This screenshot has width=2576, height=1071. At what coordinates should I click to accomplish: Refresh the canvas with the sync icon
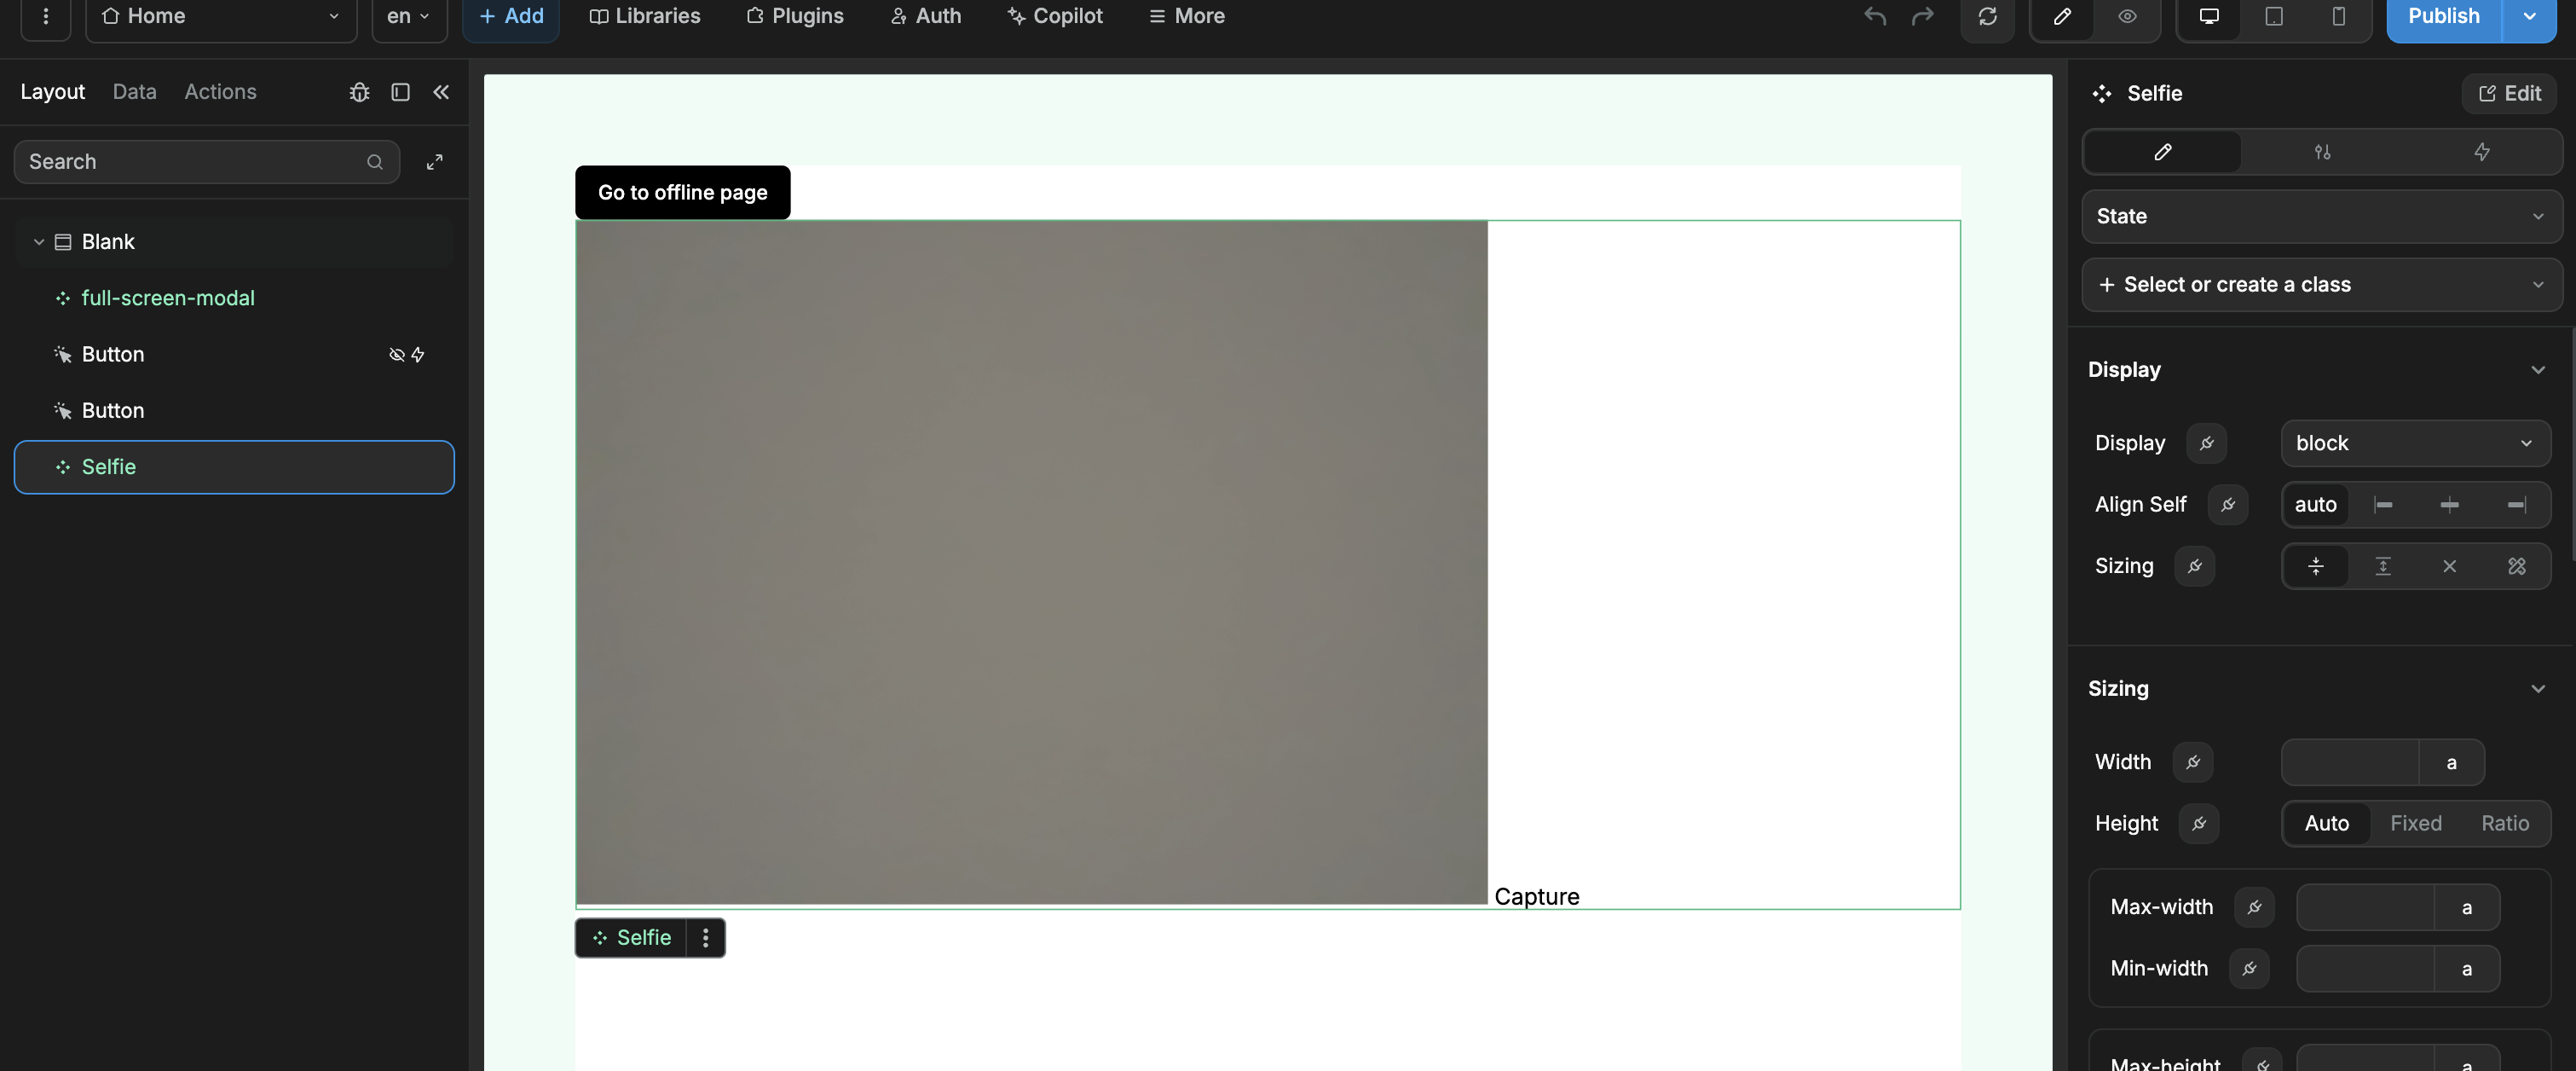pyautogui.click(x=1988, y=17)
